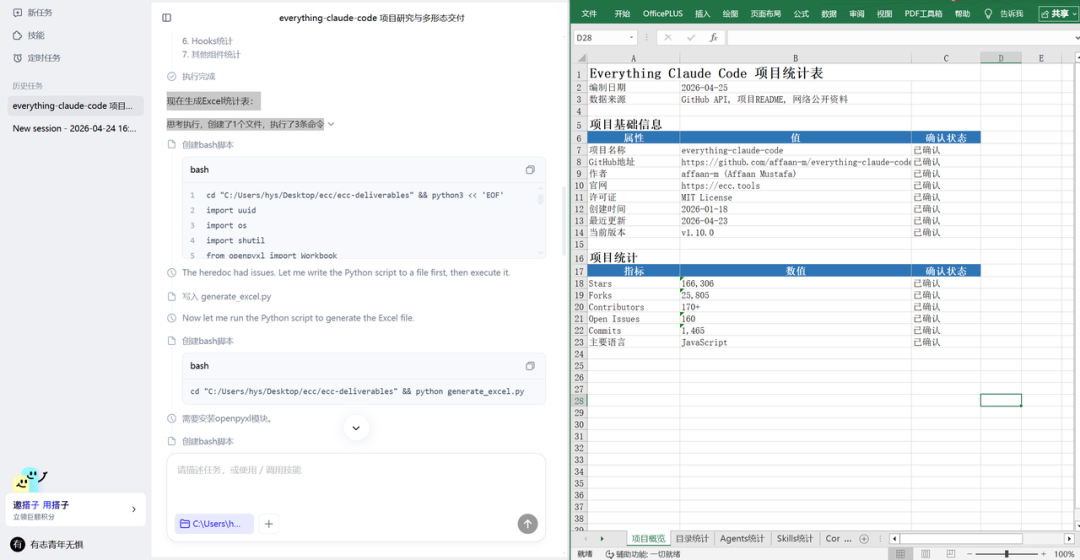Select column D header
The width and height of the screenshot is (1080, 560).
(x=1001, y=59)
